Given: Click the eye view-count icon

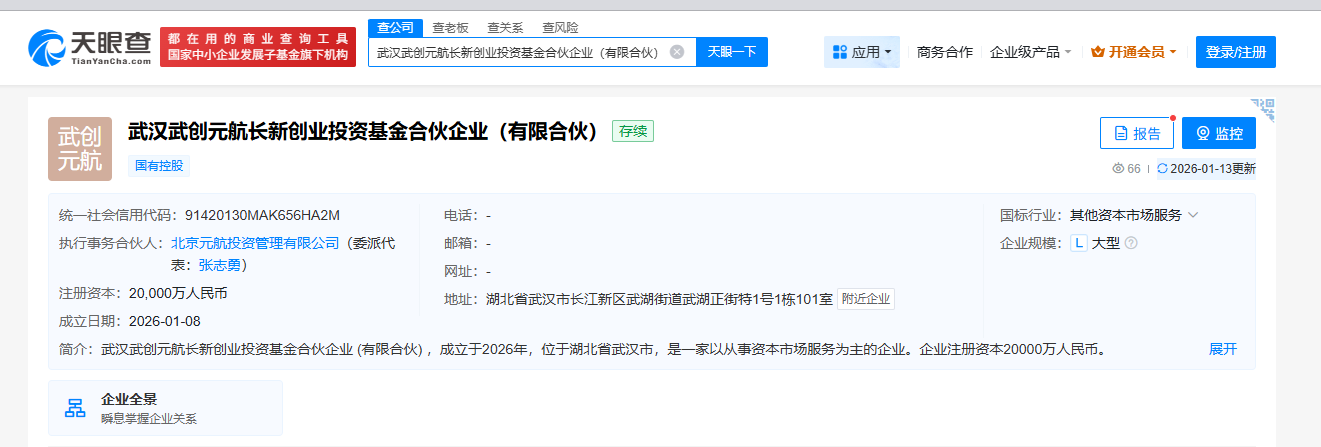Looking at the screenshot, I should pos(1118,169).
